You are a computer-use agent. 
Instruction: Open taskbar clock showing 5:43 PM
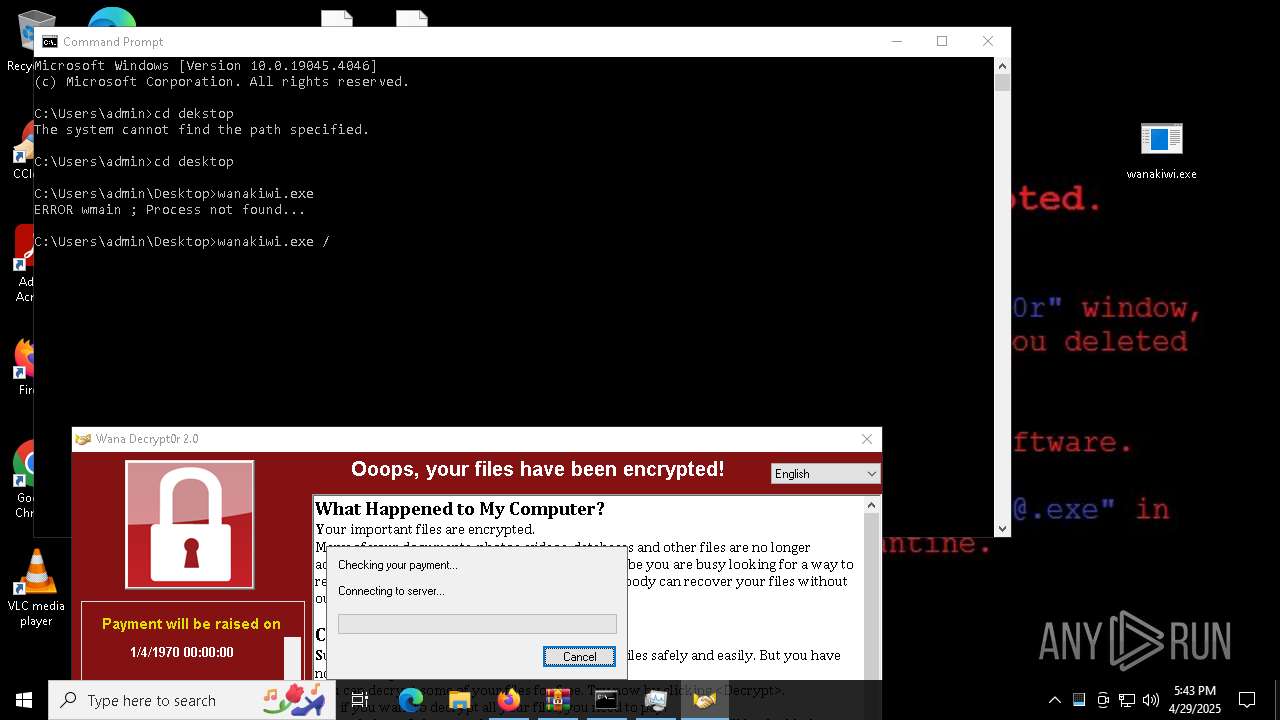1195,700
